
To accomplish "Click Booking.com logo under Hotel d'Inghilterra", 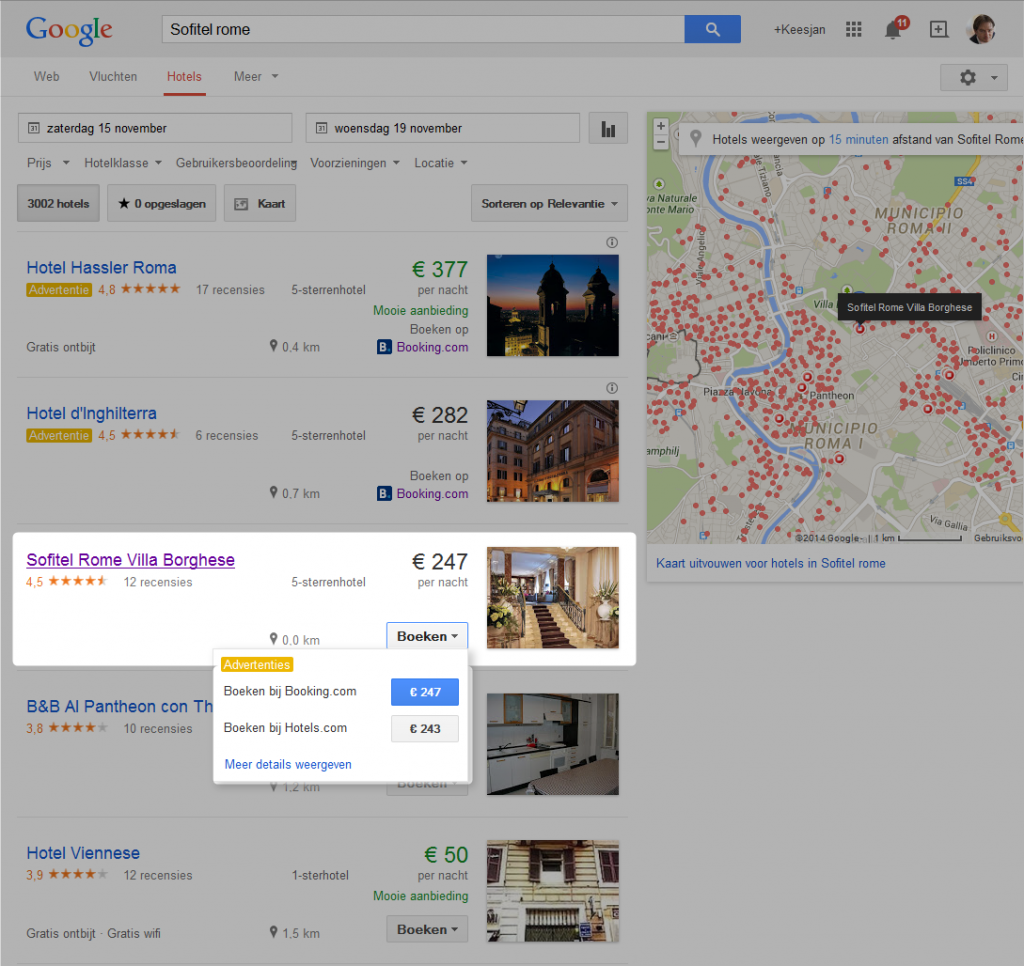I will pos(384,493).
